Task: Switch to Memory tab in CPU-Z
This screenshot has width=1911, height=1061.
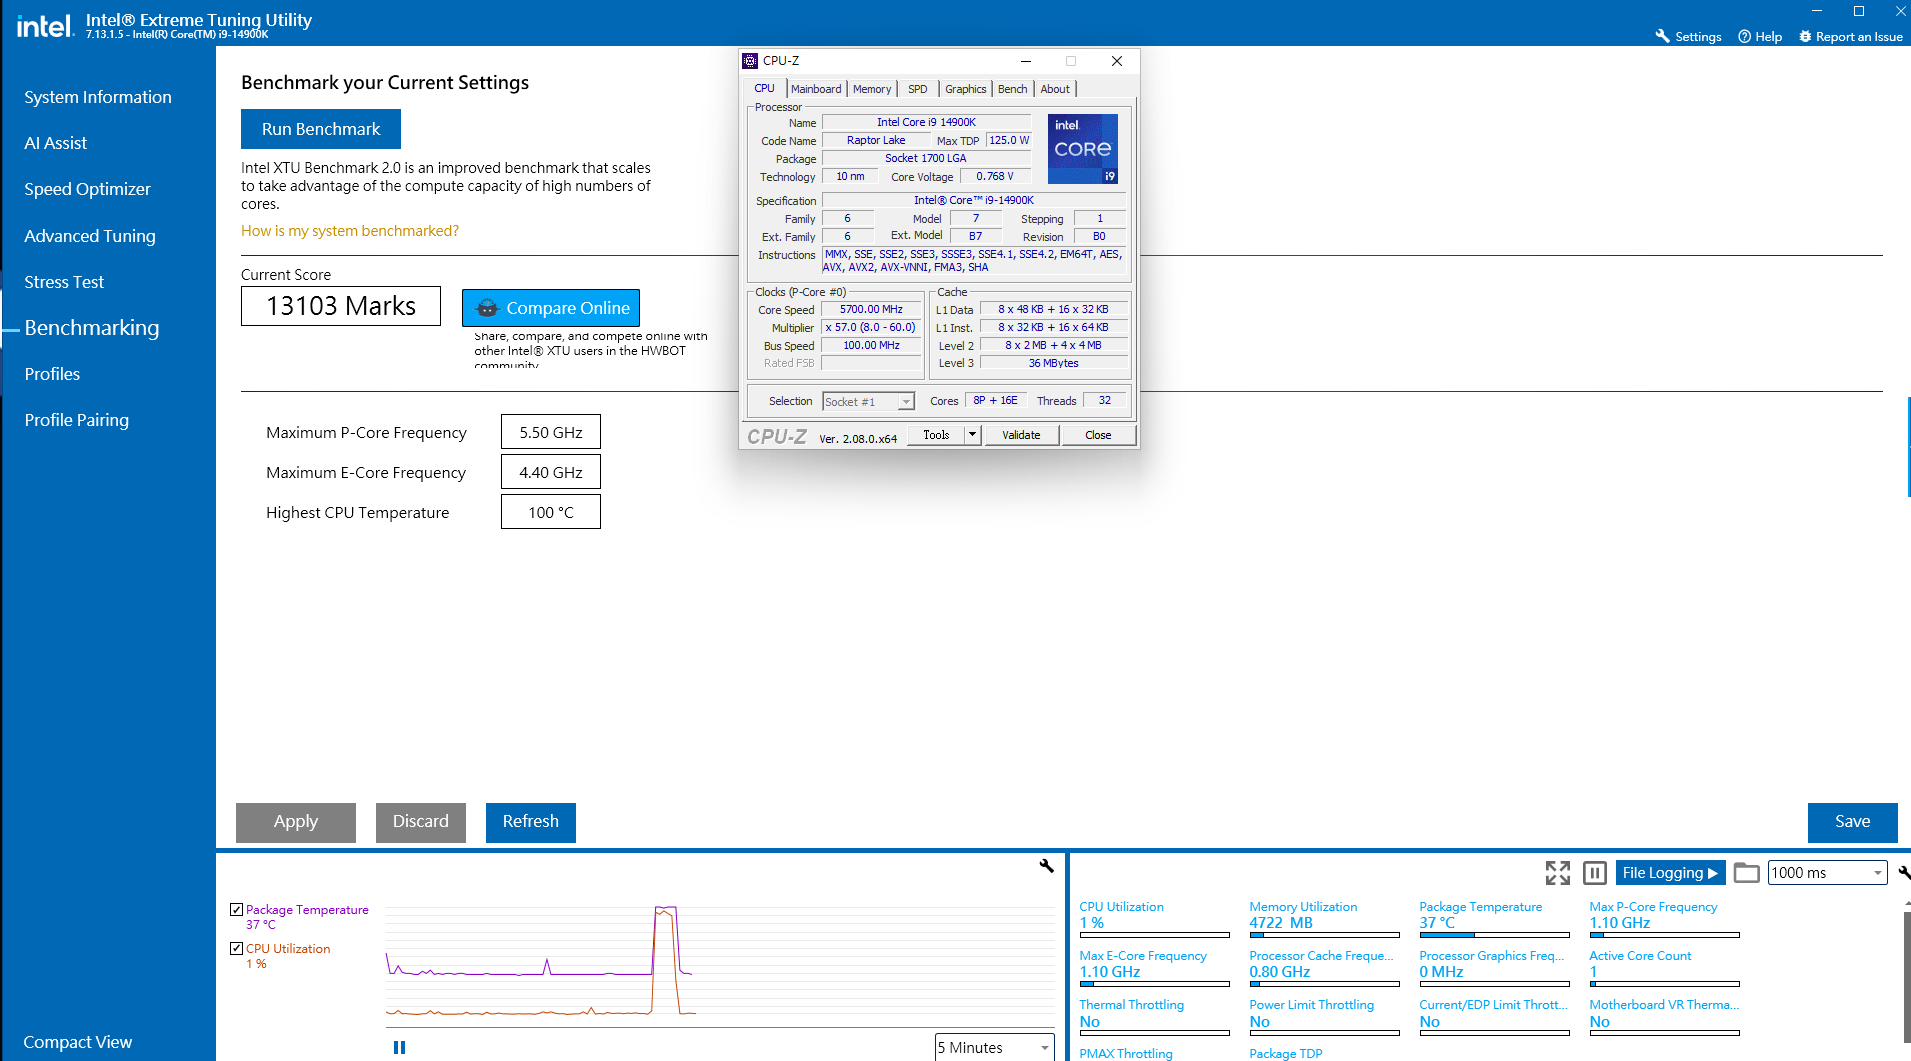Action: [872, 89]
